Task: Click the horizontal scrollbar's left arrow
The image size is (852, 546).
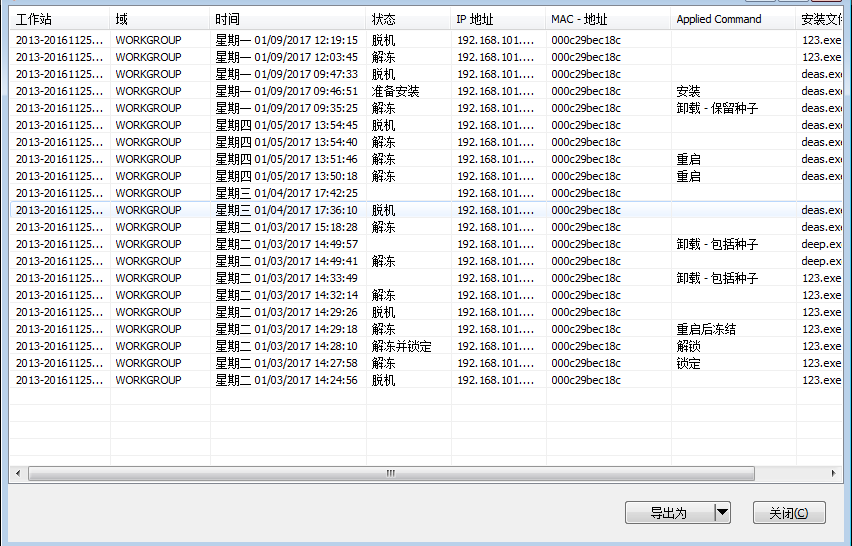Action: tap(16, 473)
